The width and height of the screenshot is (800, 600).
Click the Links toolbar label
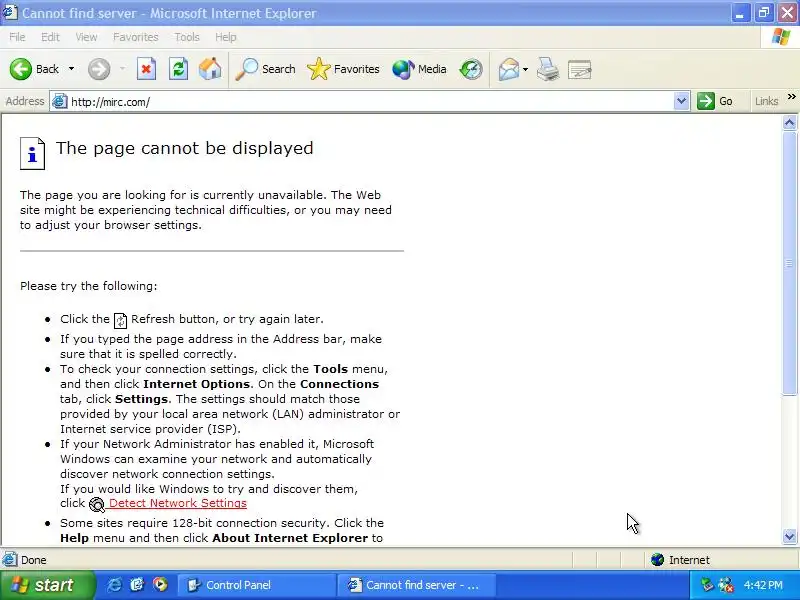[x=766, y=101]
